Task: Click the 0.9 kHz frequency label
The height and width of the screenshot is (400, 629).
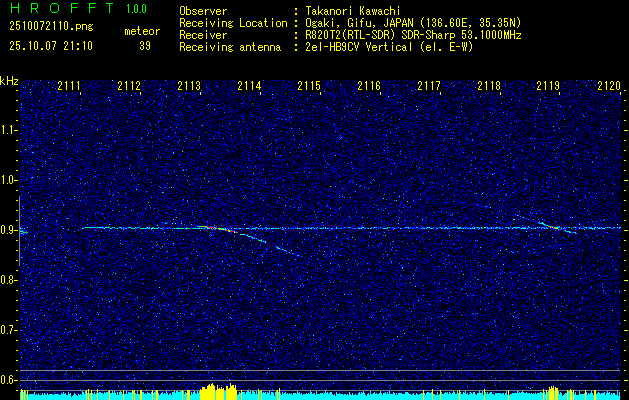Action: click(8, 230)
